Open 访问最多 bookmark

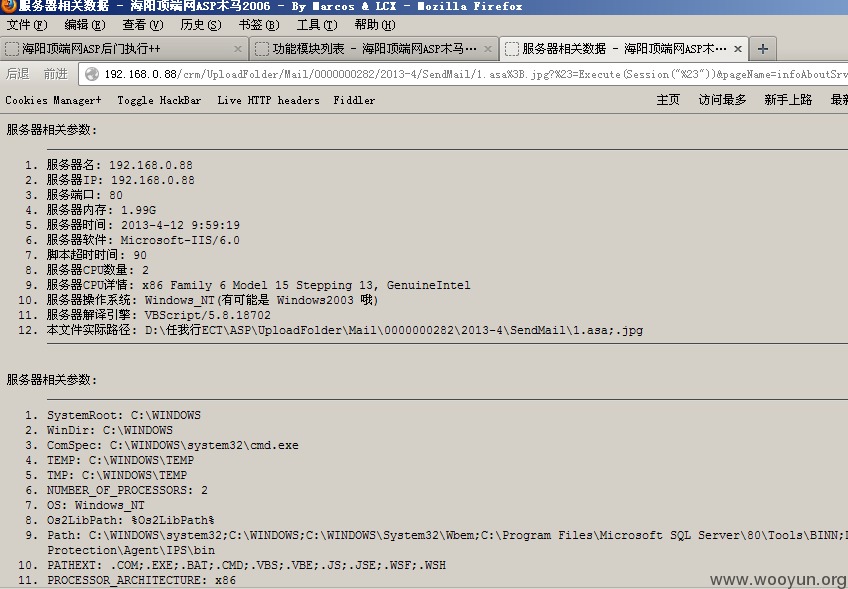point(722,100)
